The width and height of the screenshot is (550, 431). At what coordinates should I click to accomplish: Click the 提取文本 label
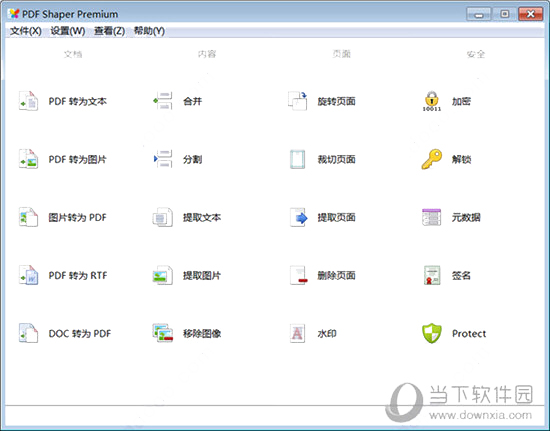(202, 217)
